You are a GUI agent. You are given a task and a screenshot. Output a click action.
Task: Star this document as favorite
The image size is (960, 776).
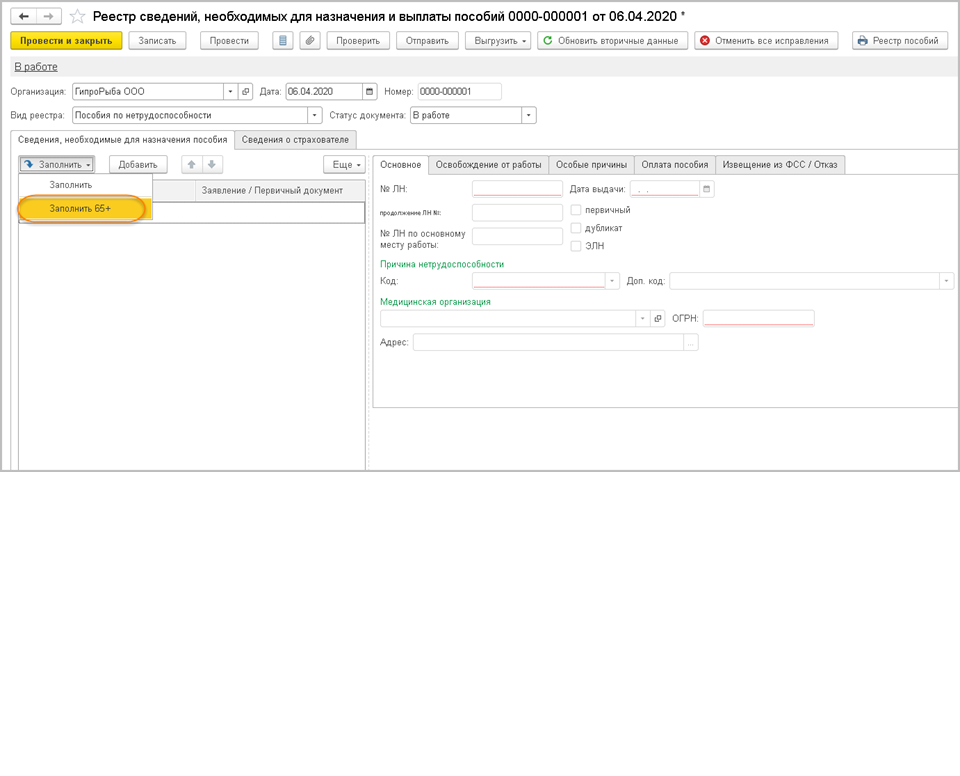pyautogui.click(x=77, y=16)
